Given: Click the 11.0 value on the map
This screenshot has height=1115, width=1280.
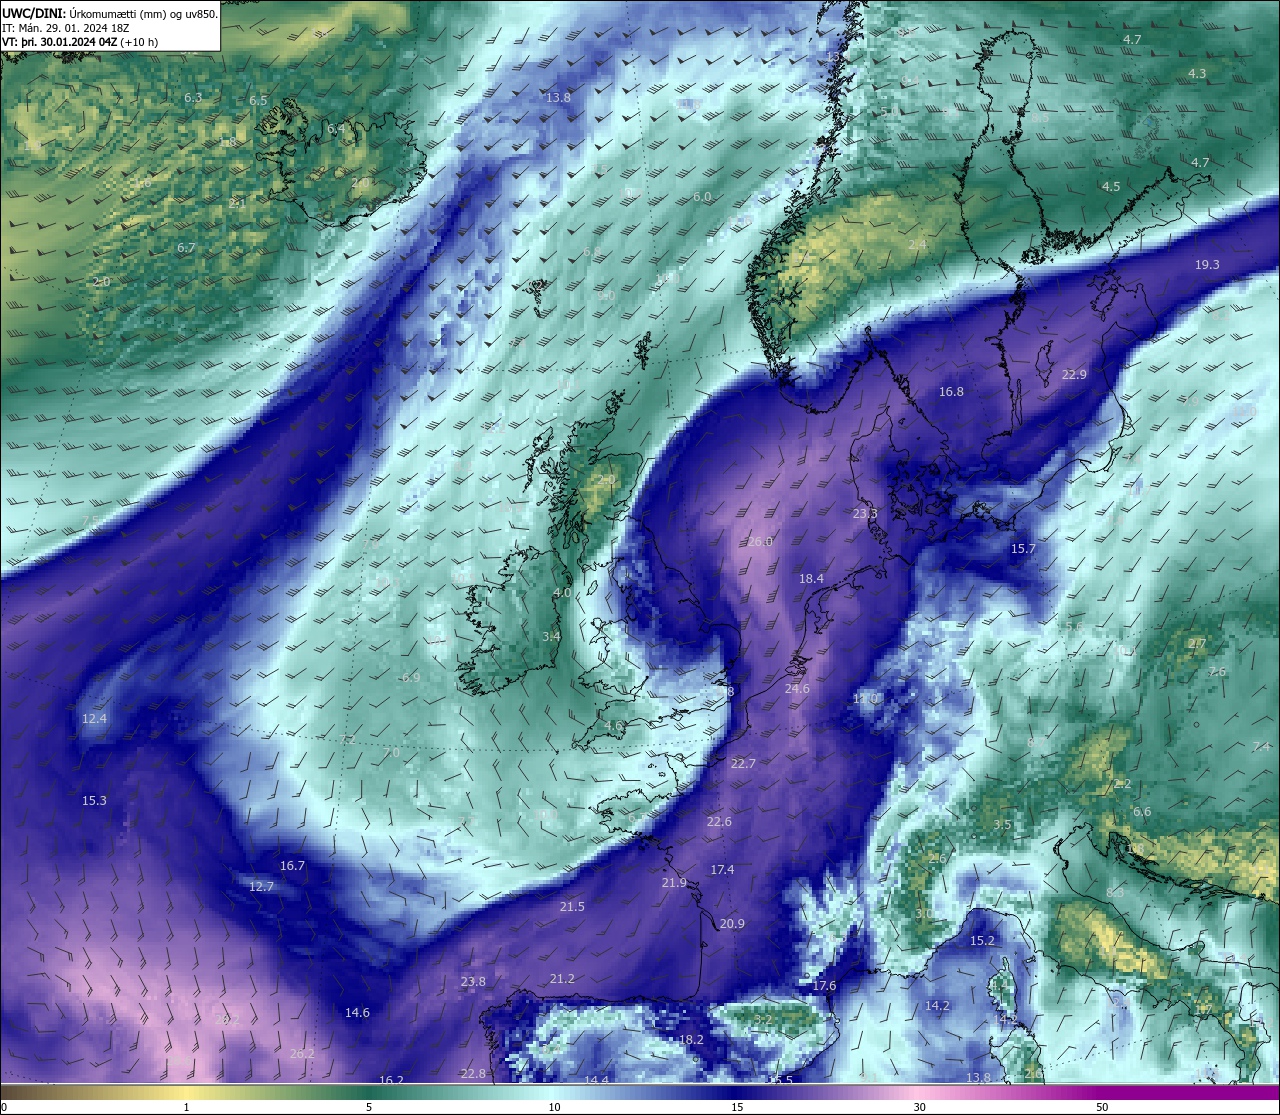Looking at the screenshot, I should coord(865,698).
